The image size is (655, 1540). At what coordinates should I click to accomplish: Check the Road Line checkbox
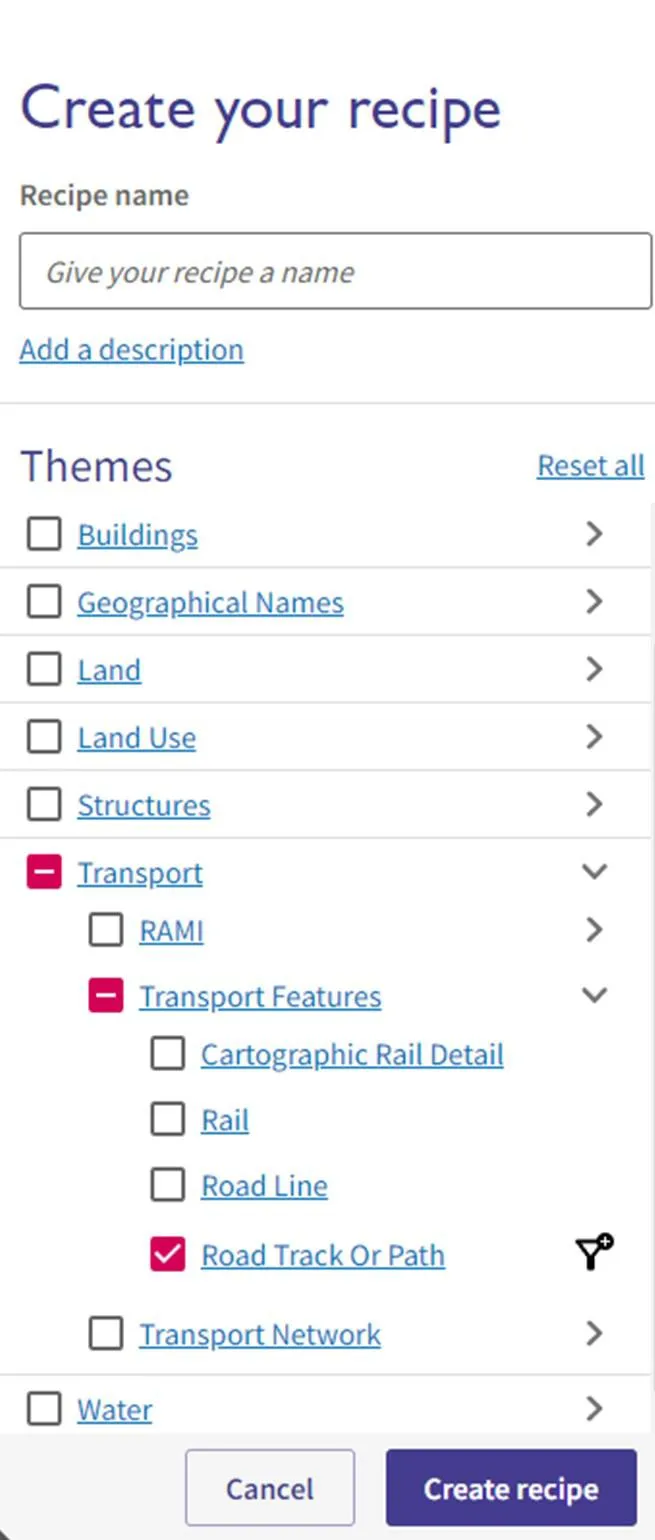(168, 1185)
